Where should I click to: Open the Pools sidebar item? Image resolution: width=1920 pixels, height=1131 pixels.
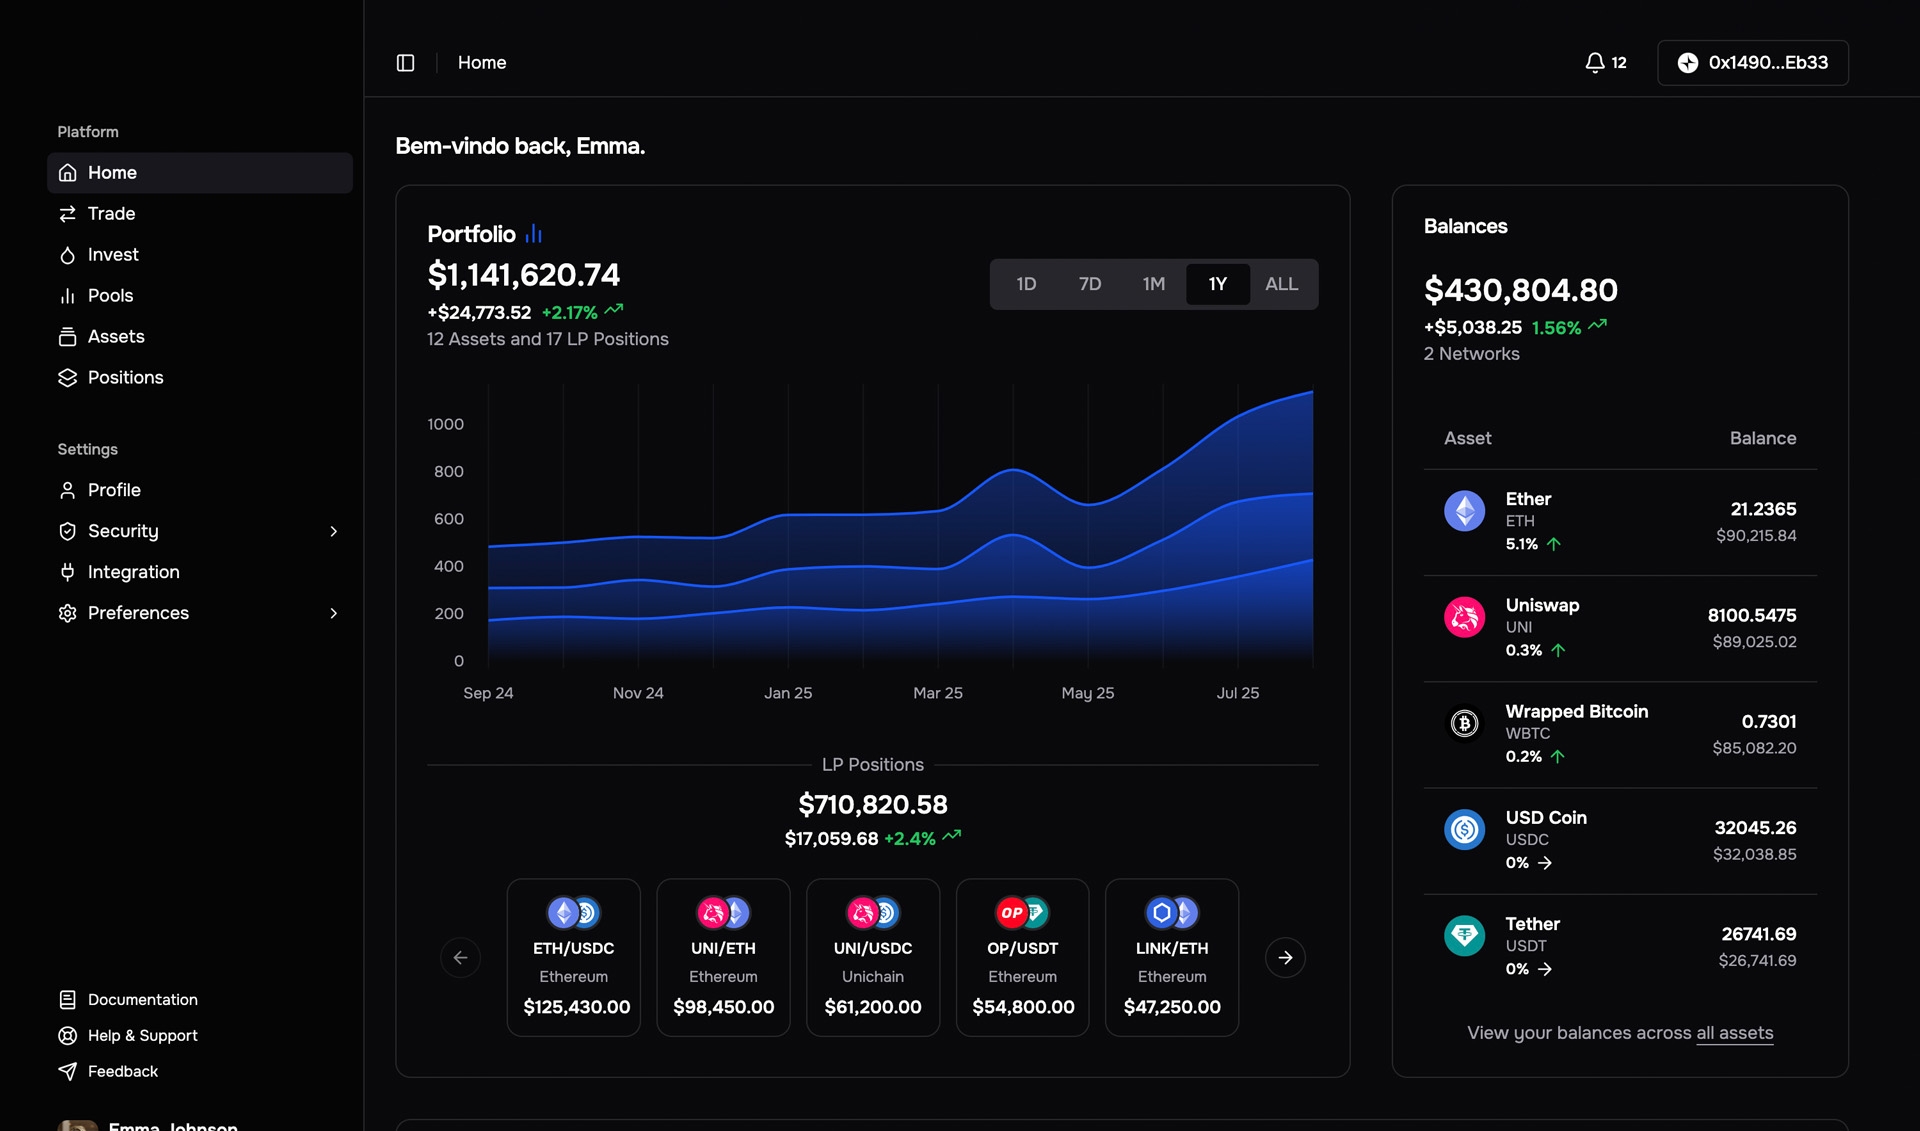click(x=110, y=296)
